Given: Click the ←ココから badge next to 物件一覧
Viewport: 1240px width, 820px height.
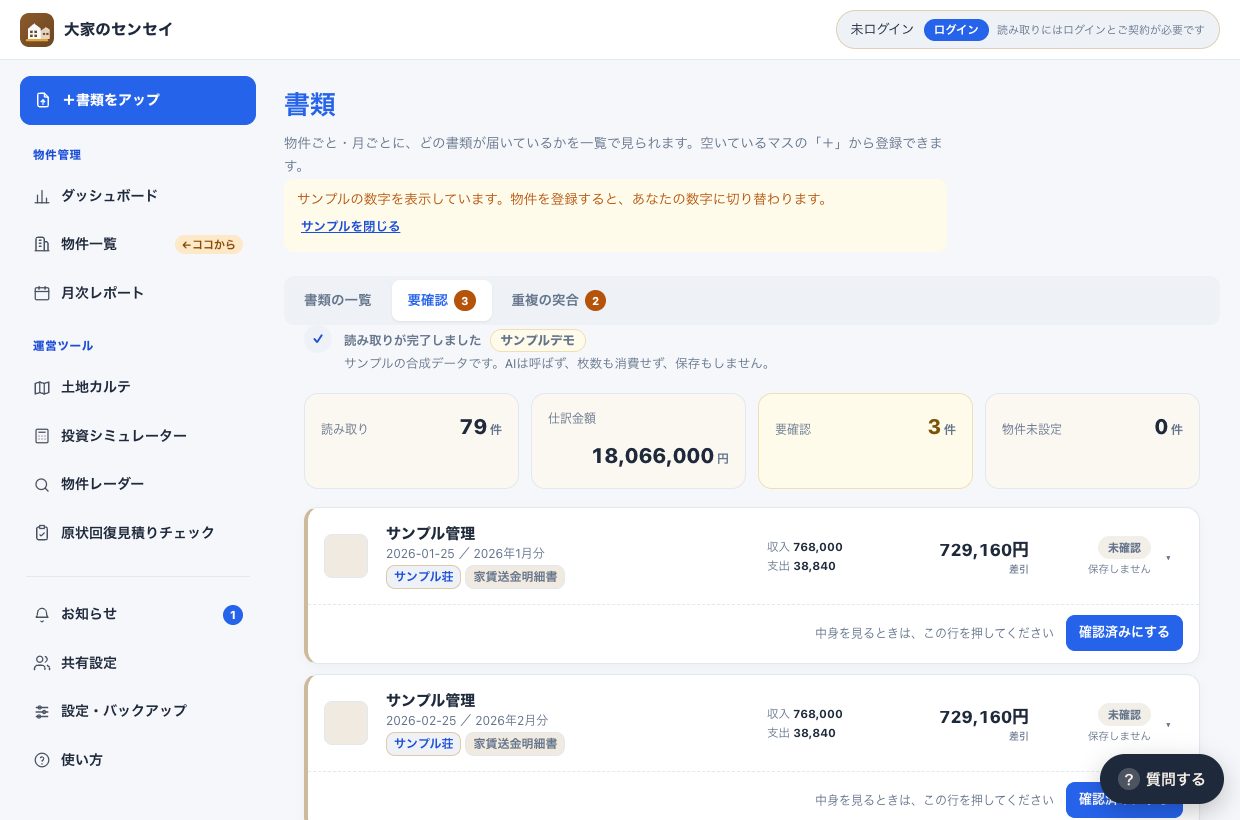Looking at the screenshot, I should click(209, 244).
